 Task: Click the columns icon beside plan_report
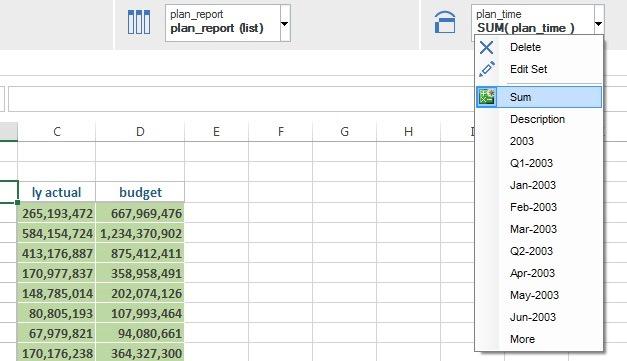click(139, 22)
